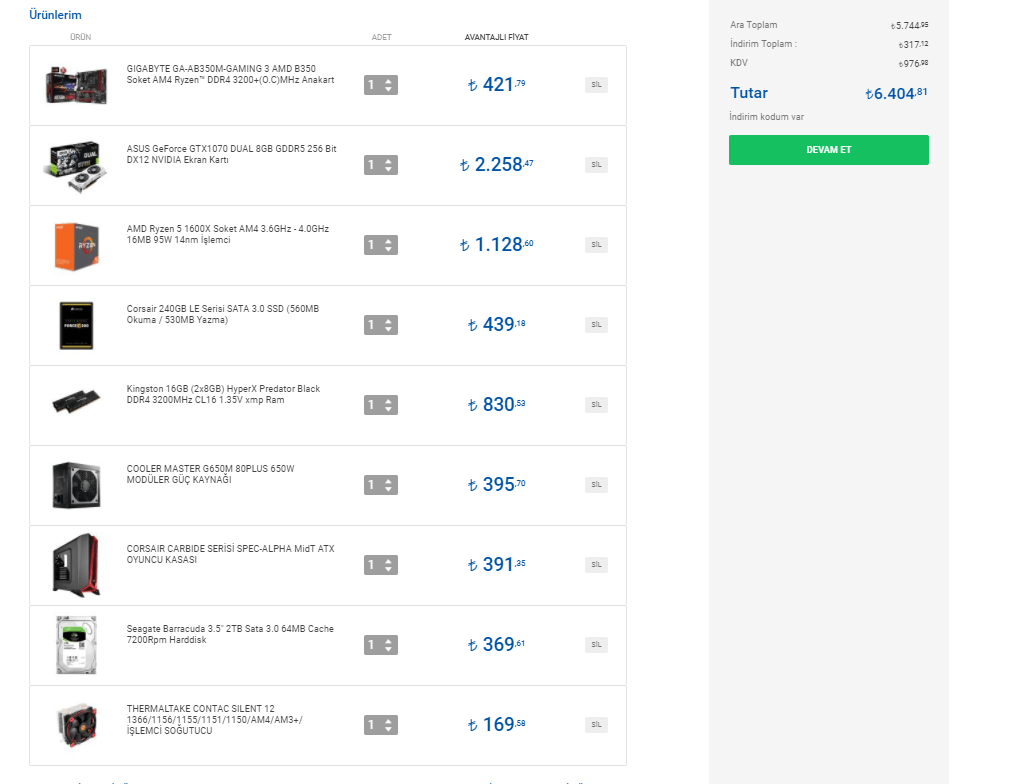Click the Corsair Carbide case thumbnail
Viewport: 1016px width, 784px height.
(x=76, y=565)
